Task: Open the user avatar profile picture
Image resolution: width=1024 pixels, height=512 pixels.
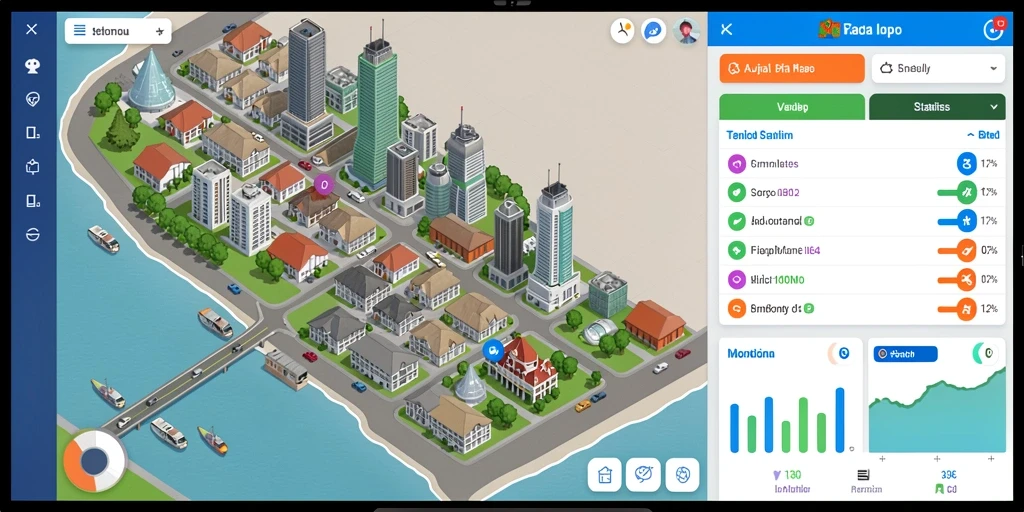Action: click(x=686, y=30)
